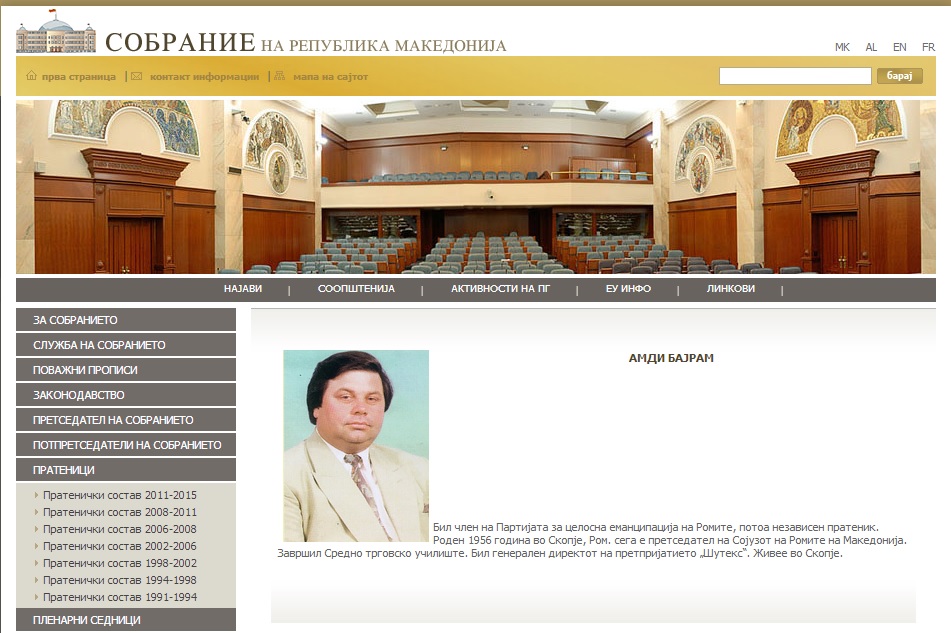This screenshot has width=951, height=633.
Task: Open the СООПШТЕНИЈА menu item
Action: coord(356,289)
